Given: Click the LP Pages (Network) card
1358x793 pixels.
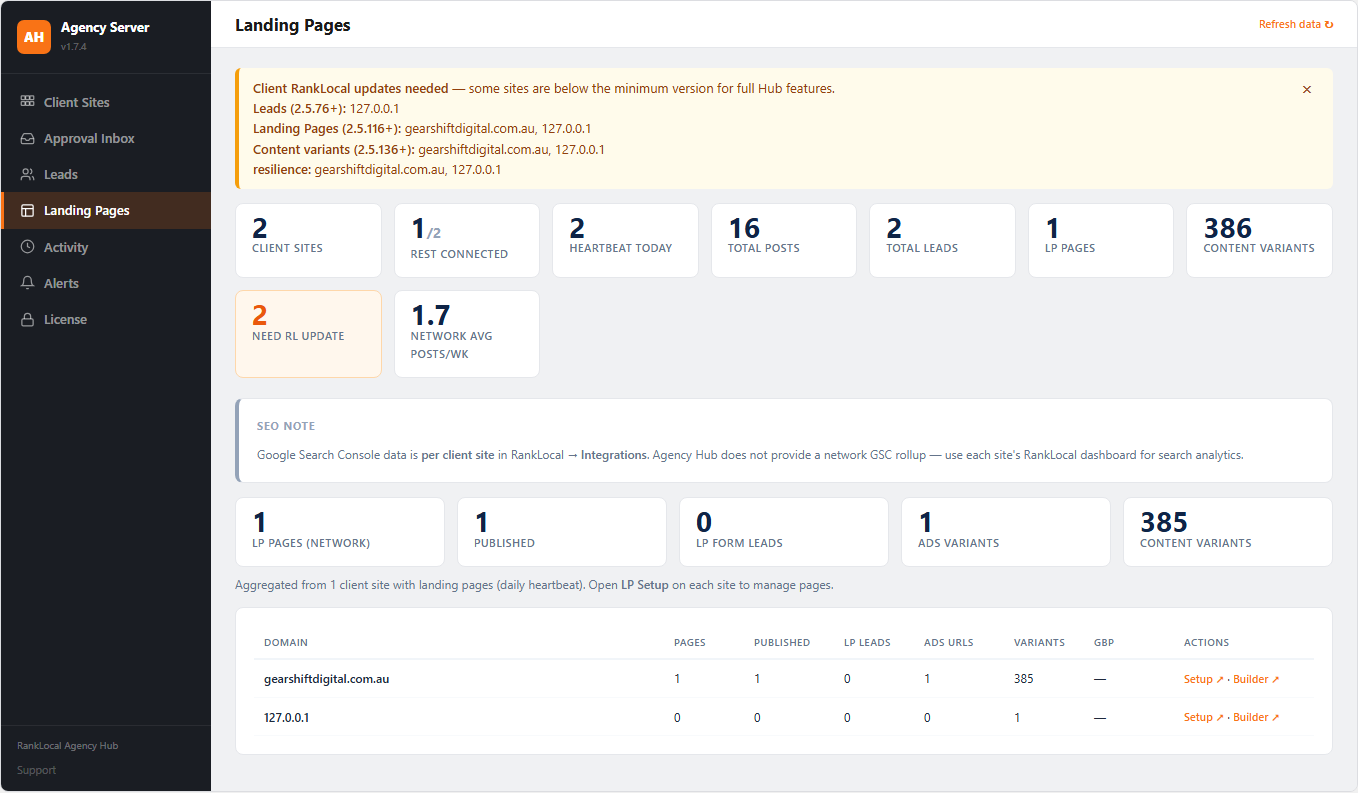Looking at the screenshot, I should coord(340,532).
